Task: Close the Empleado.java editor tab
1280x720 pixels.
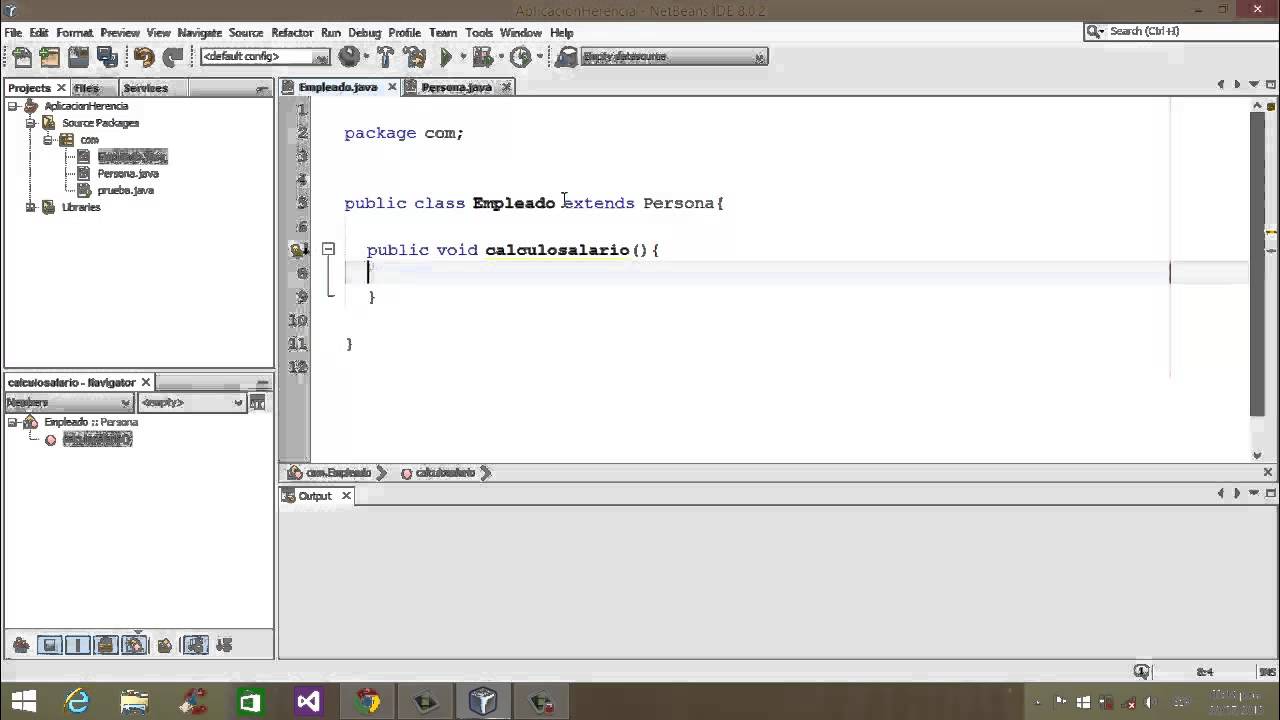Action: point(392,87)
